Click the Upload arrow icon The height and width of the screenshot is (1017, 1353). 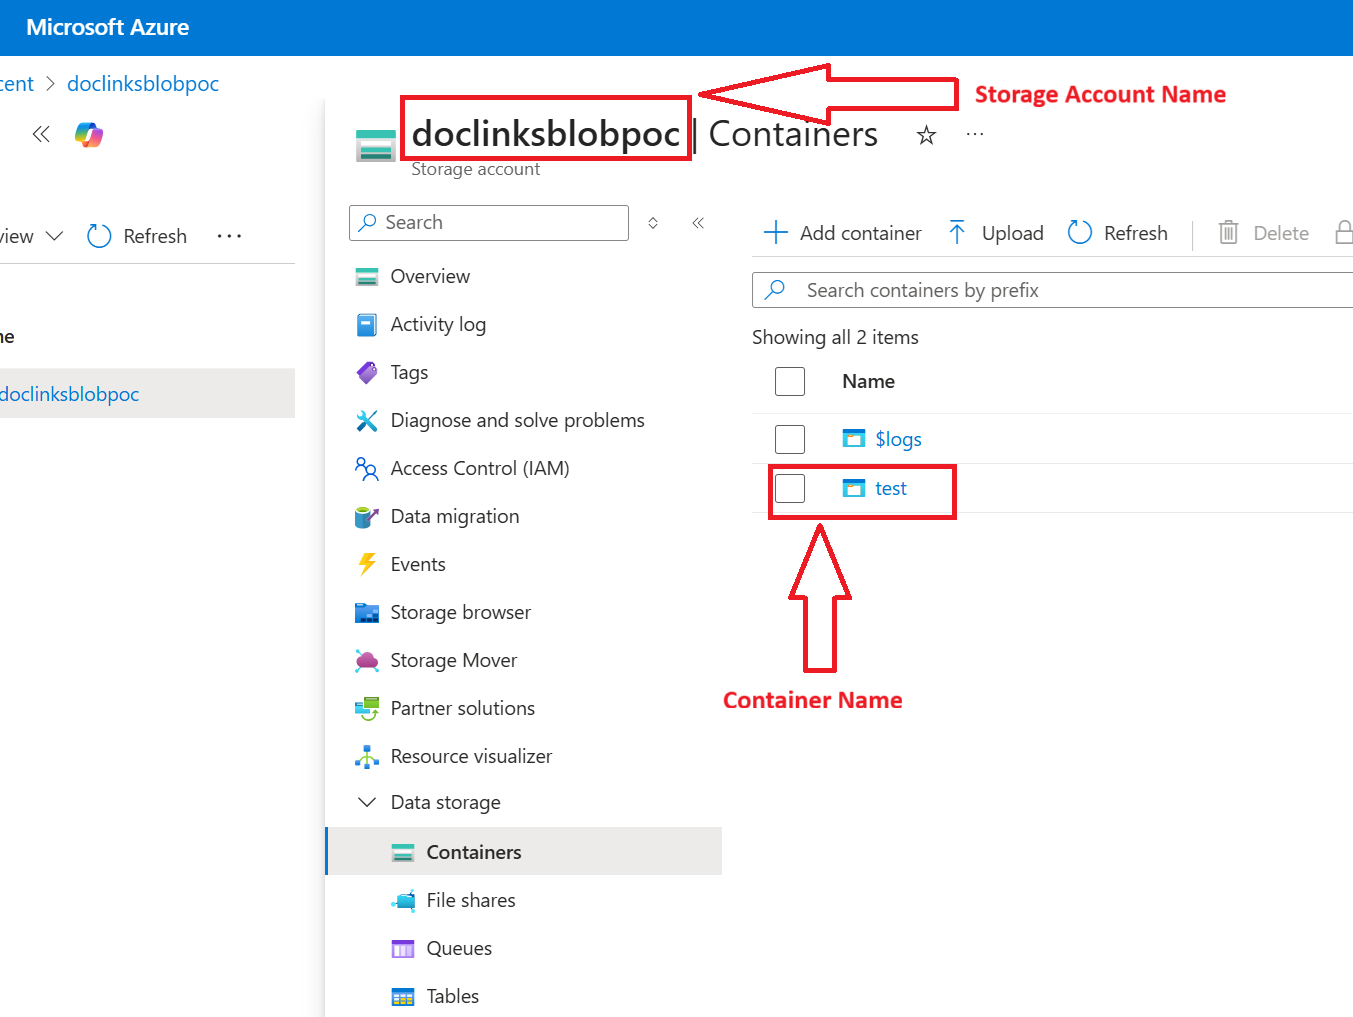[x=957, y=233]
